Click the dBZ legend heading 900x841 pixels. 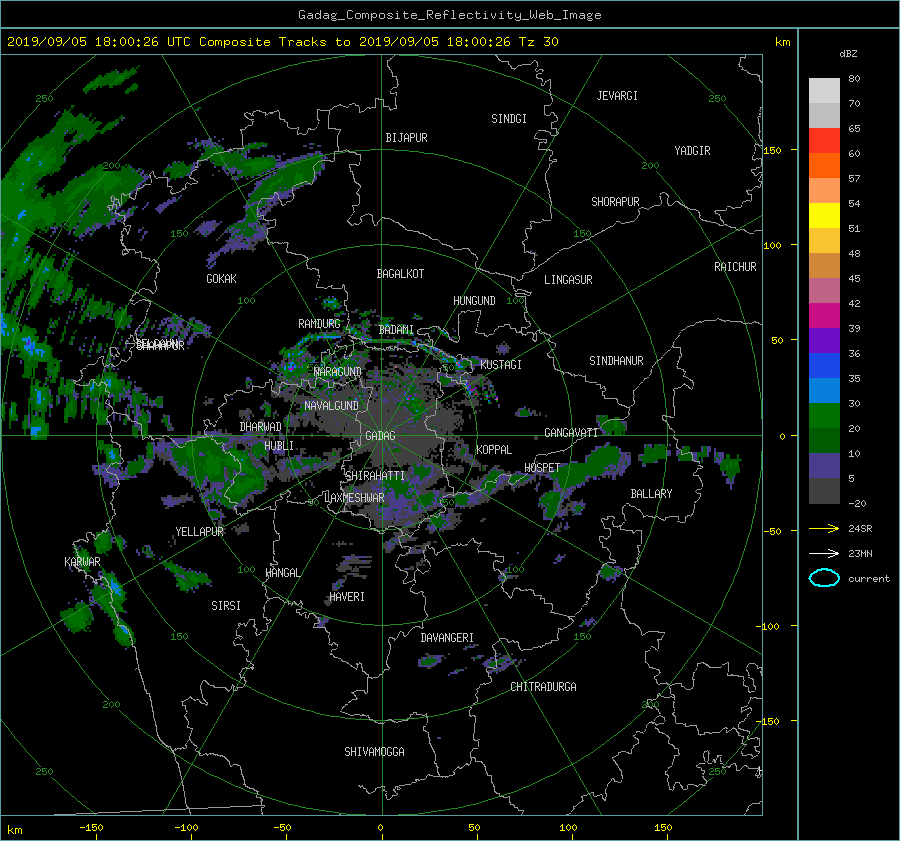tap(848, 53)
